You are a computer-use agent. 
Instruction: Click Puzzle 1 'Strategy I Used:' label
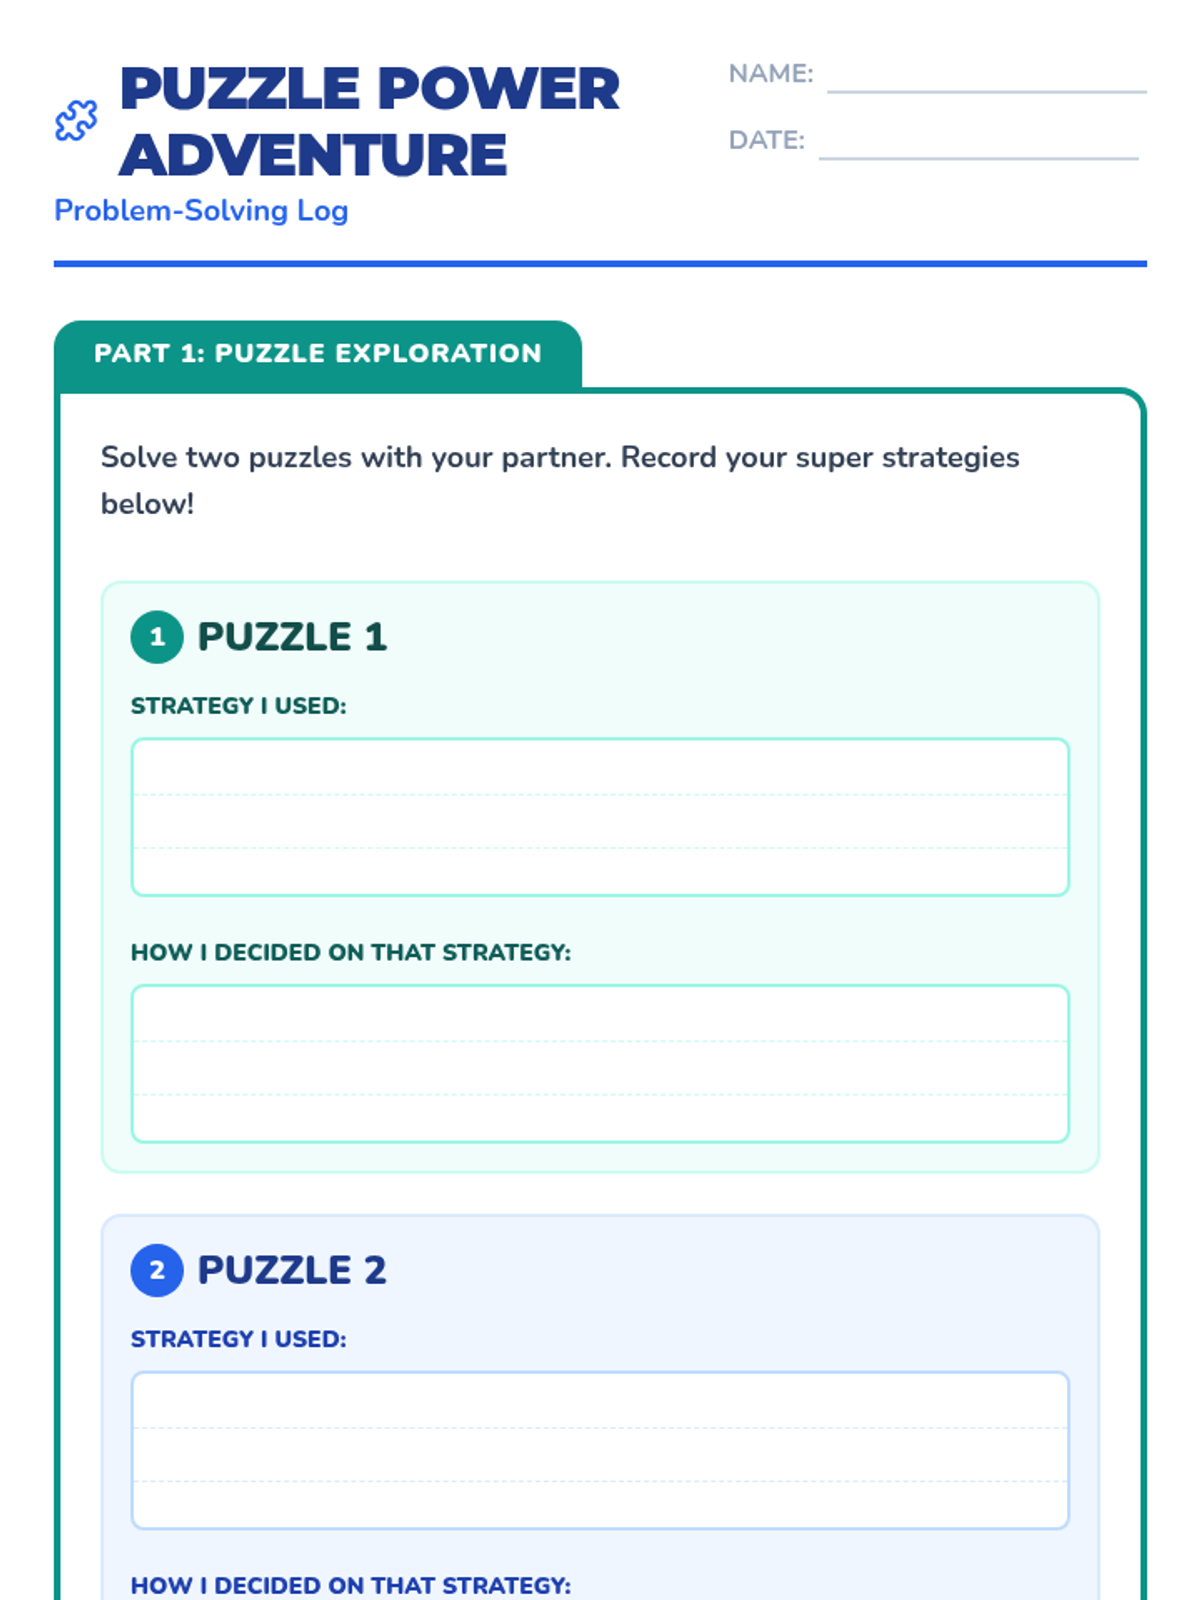coord(238,706)
